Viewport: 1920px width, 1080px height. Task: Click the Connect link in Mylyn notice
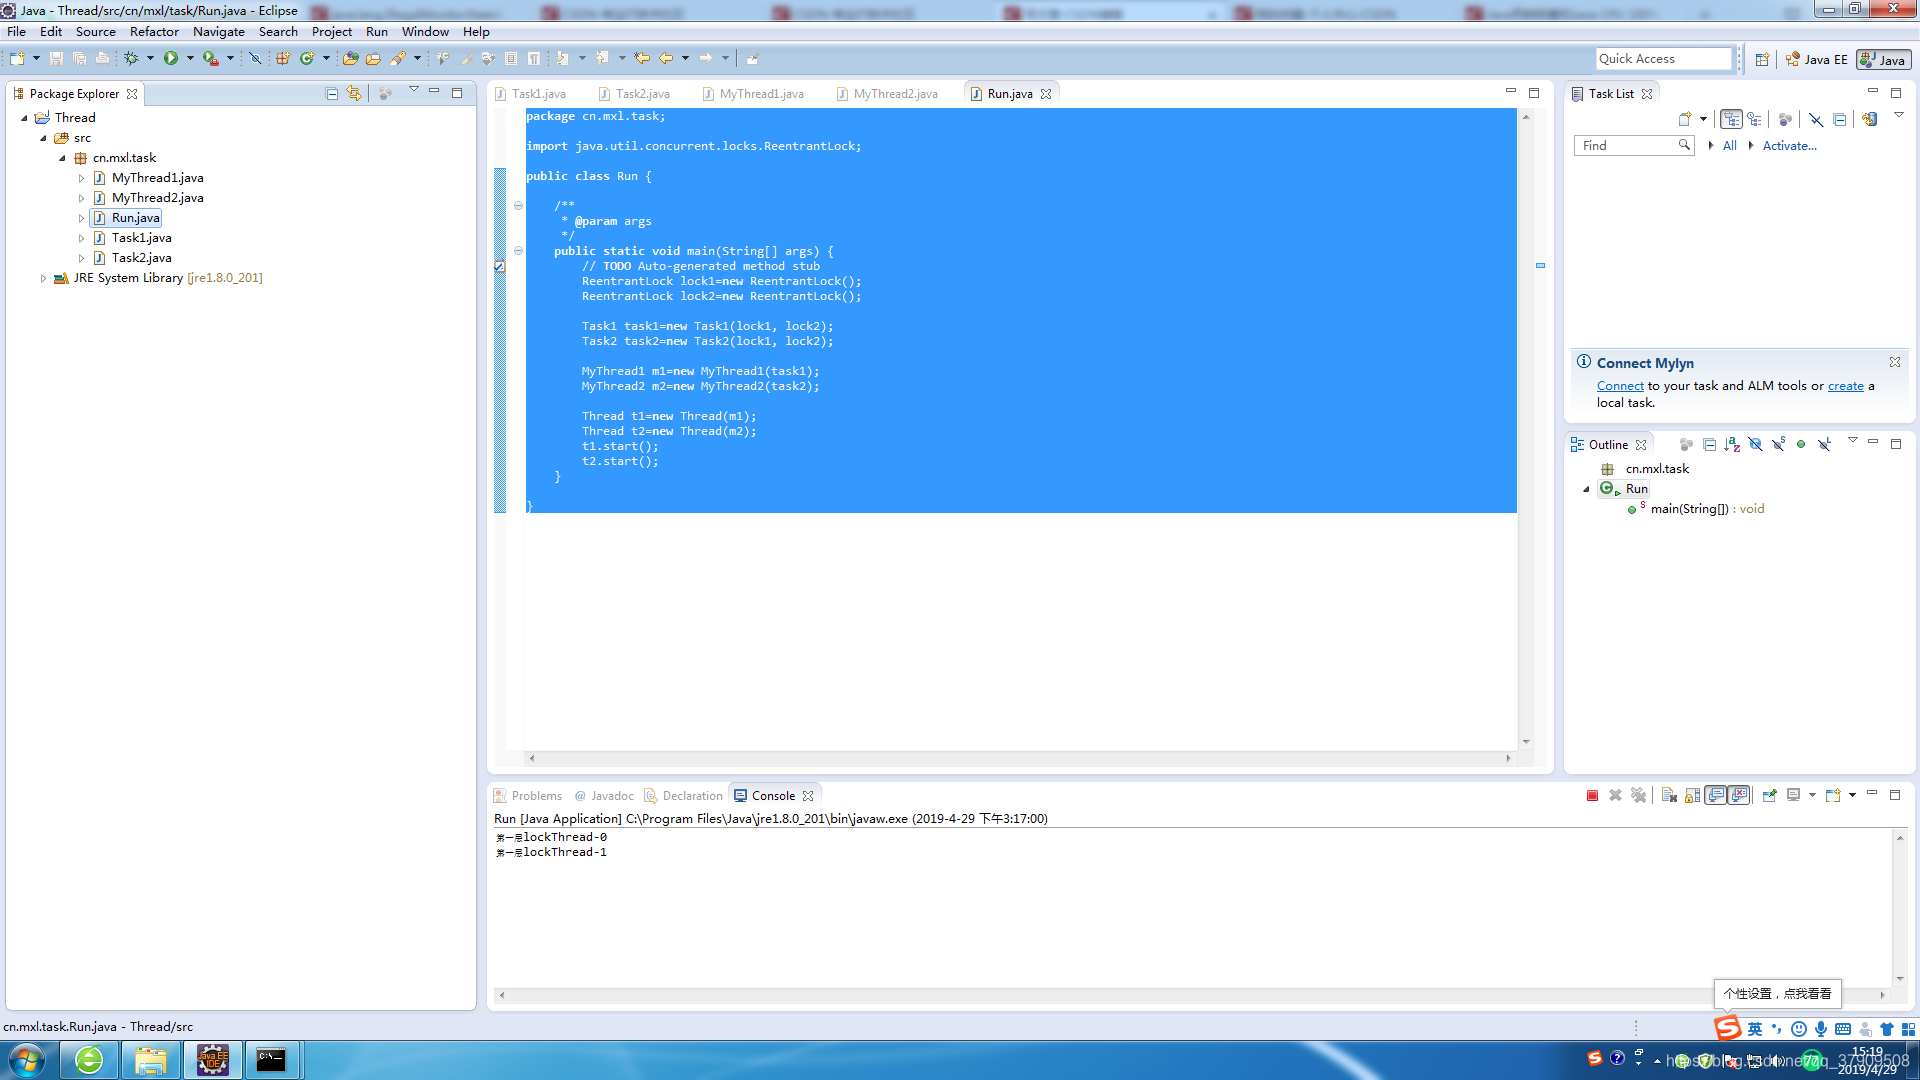(x=1620, y=386)
